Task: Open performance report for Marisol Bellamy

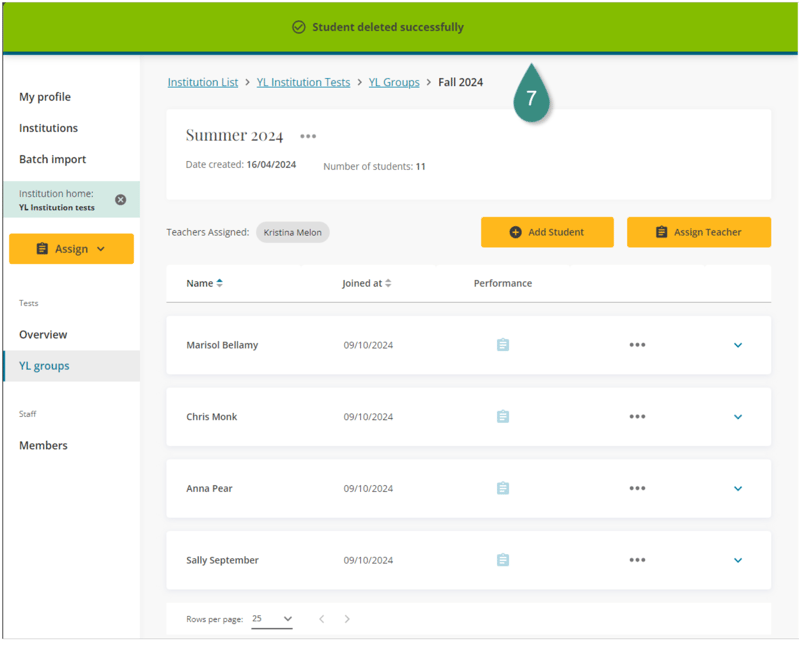Action: click(503, 345)
